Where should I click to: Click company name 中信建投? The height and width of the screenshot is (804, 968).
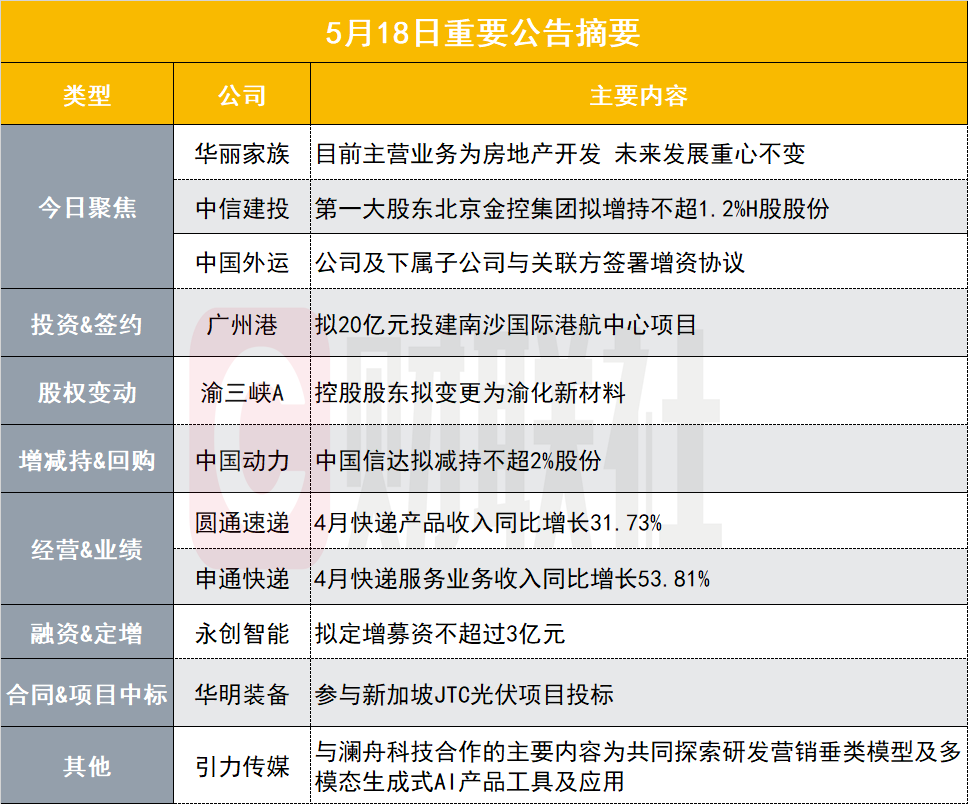(242, 208)
